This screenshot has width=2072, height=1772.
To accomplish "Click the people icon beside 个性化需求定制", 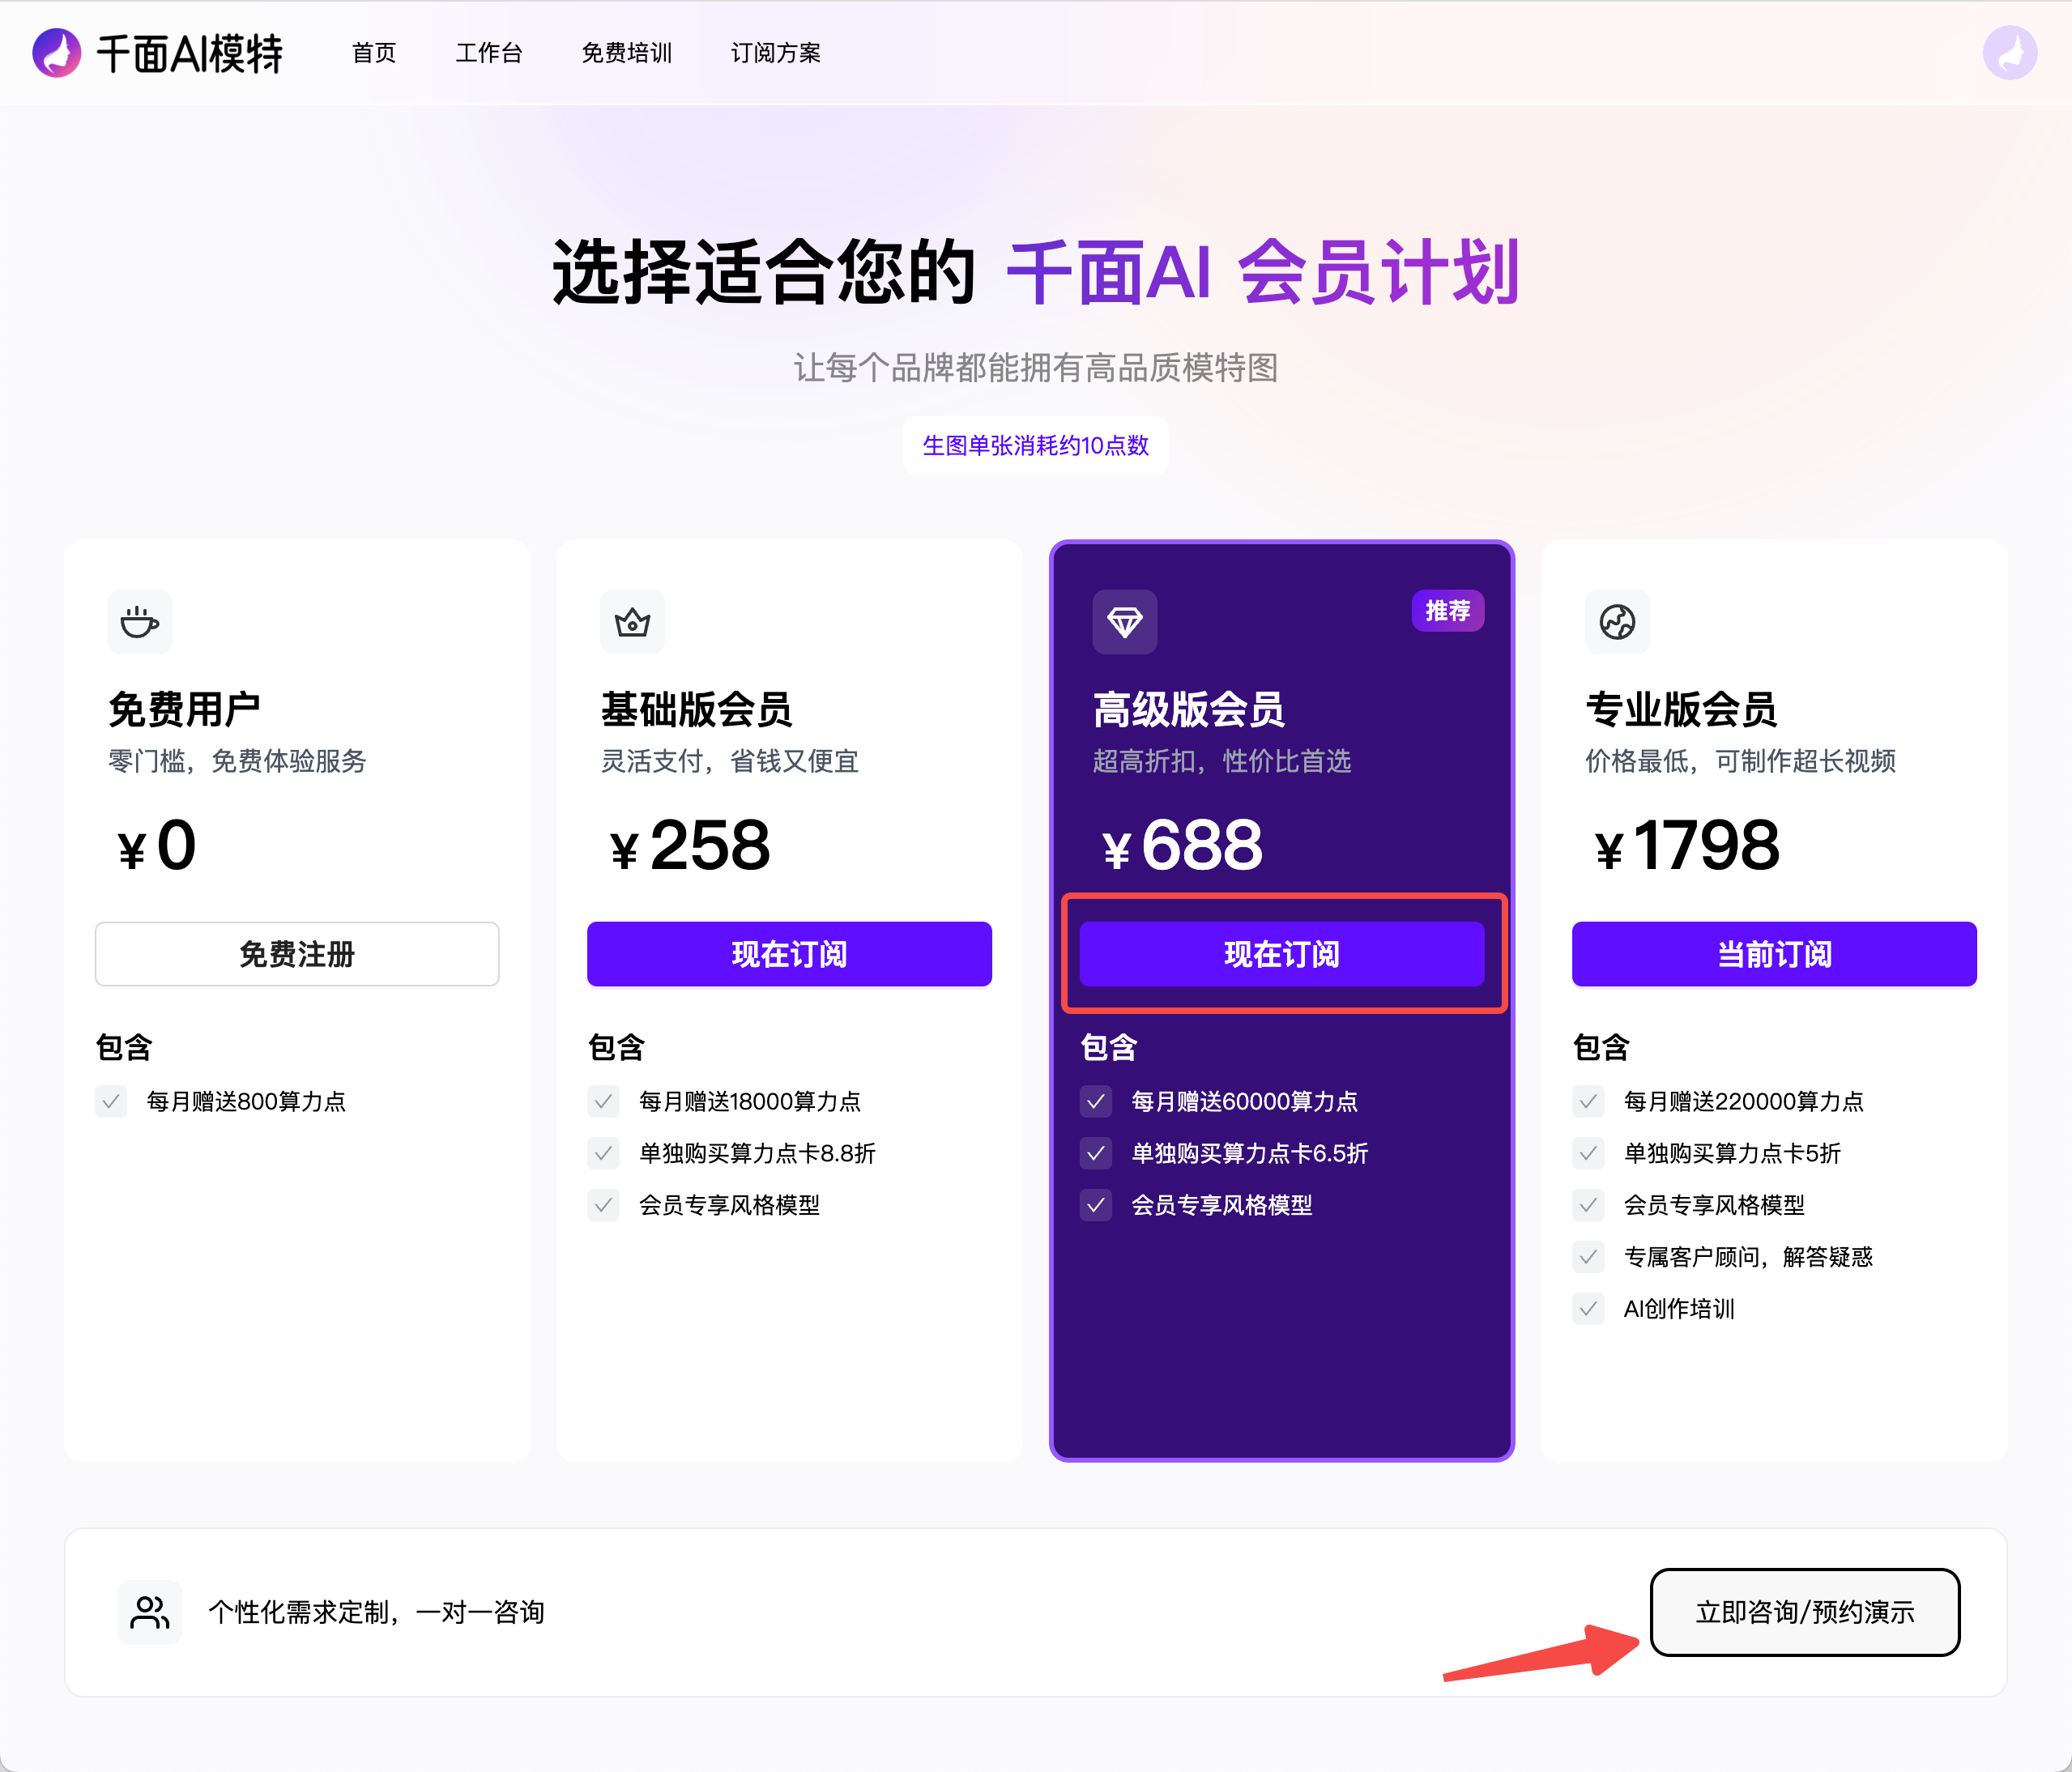I will pos(150,1612).
